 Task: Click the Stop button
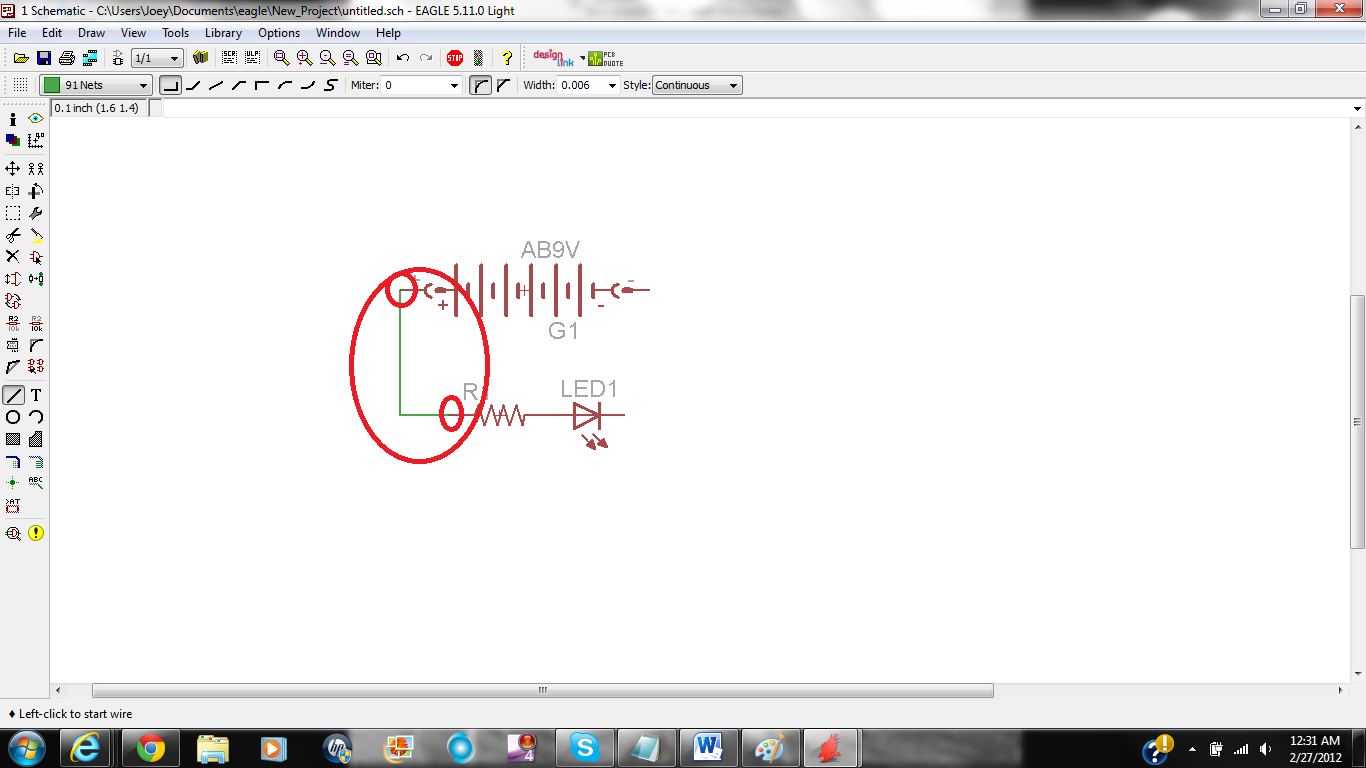pos(455,57)
